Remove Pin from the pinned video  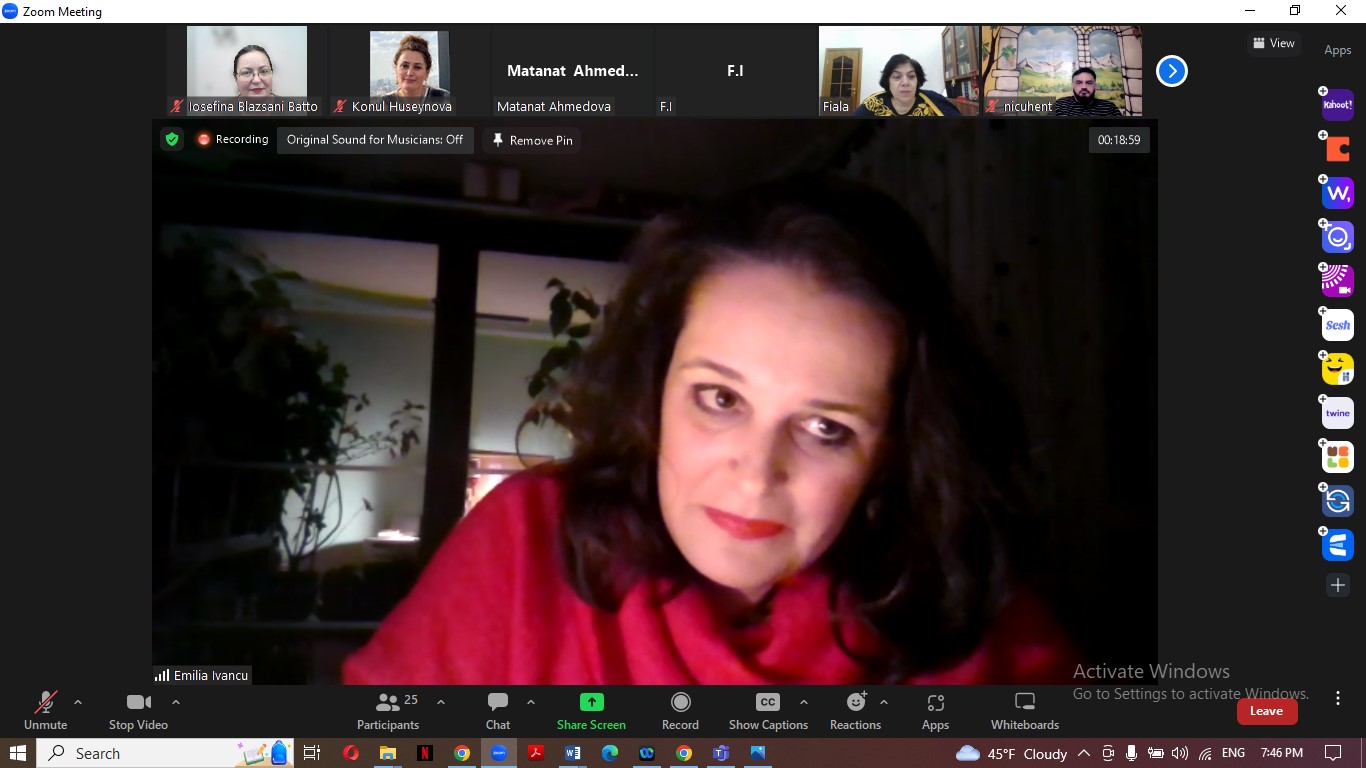532,140
